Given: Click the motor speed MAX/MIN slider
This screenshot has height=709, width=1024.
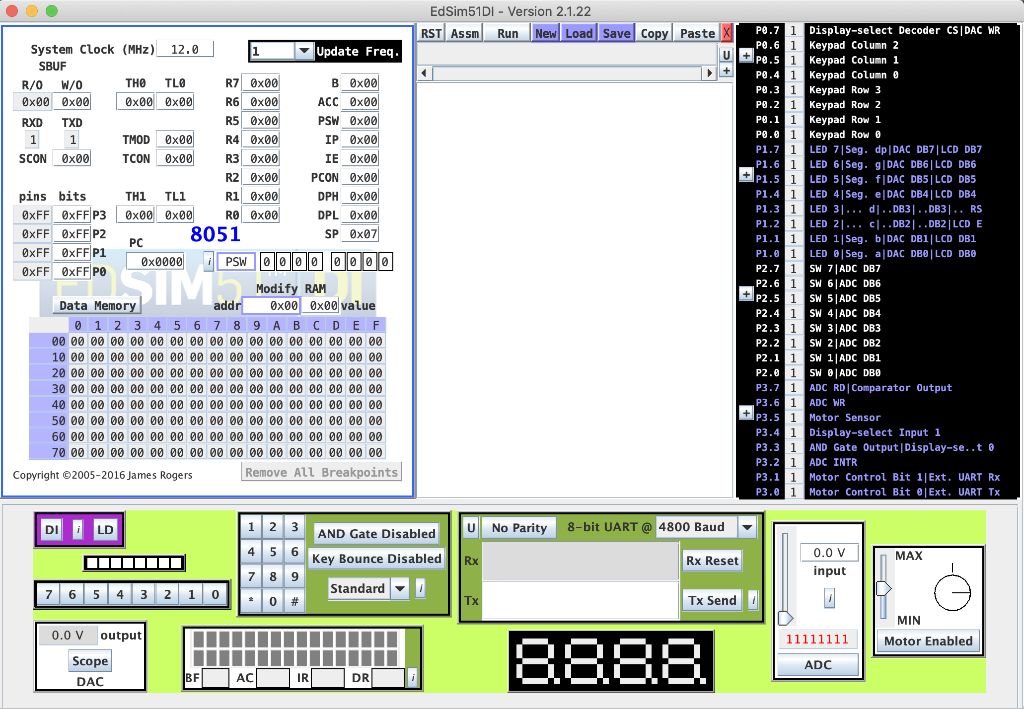Looking at the screenshot, I should [x=883, y=588].
